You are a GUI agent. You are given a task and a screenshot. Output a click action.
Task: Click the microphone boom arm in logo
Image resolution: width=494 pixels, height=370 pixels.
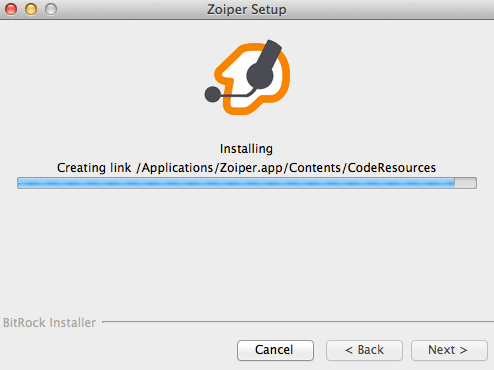[x=237, y=94]
